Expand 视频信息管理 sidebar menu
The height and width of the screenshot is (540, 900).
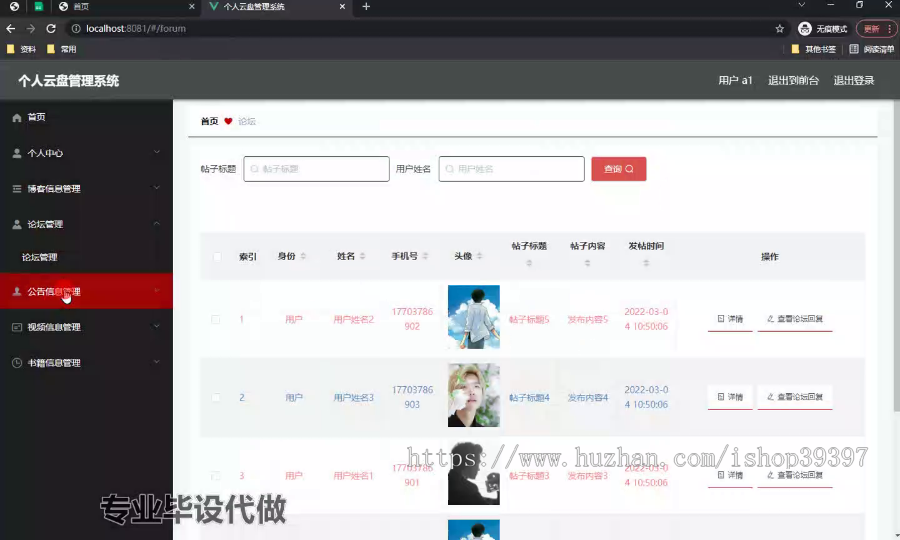[x=86, y=327]
